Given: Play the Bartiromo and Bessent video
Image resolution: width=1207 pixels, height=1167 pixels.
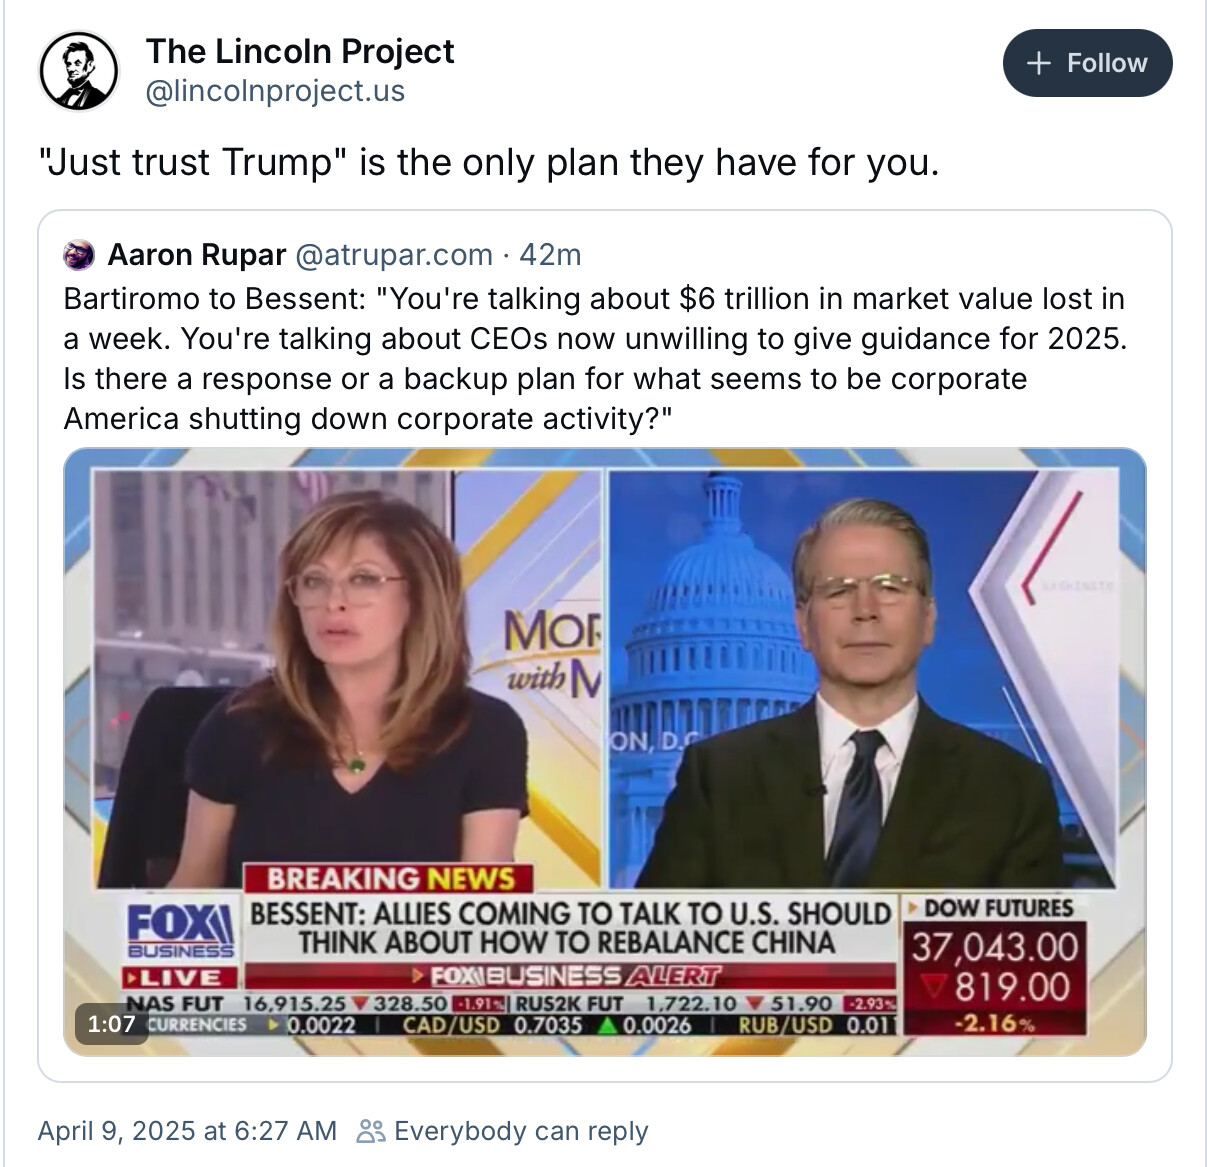Looking at the screenshot, I should click(605, 752).
